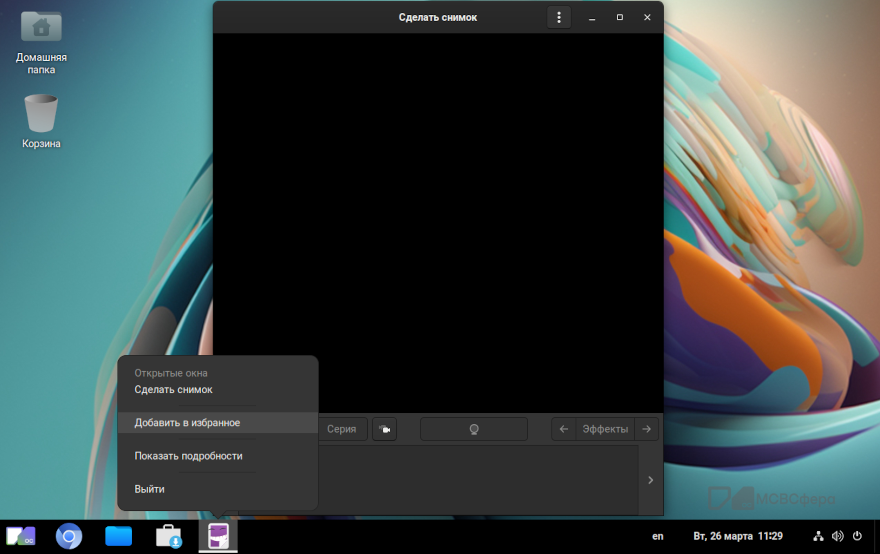Open Chromium browser from the taskbar
Viewport: 880px width, 554px height.
[x=69, y=536]
